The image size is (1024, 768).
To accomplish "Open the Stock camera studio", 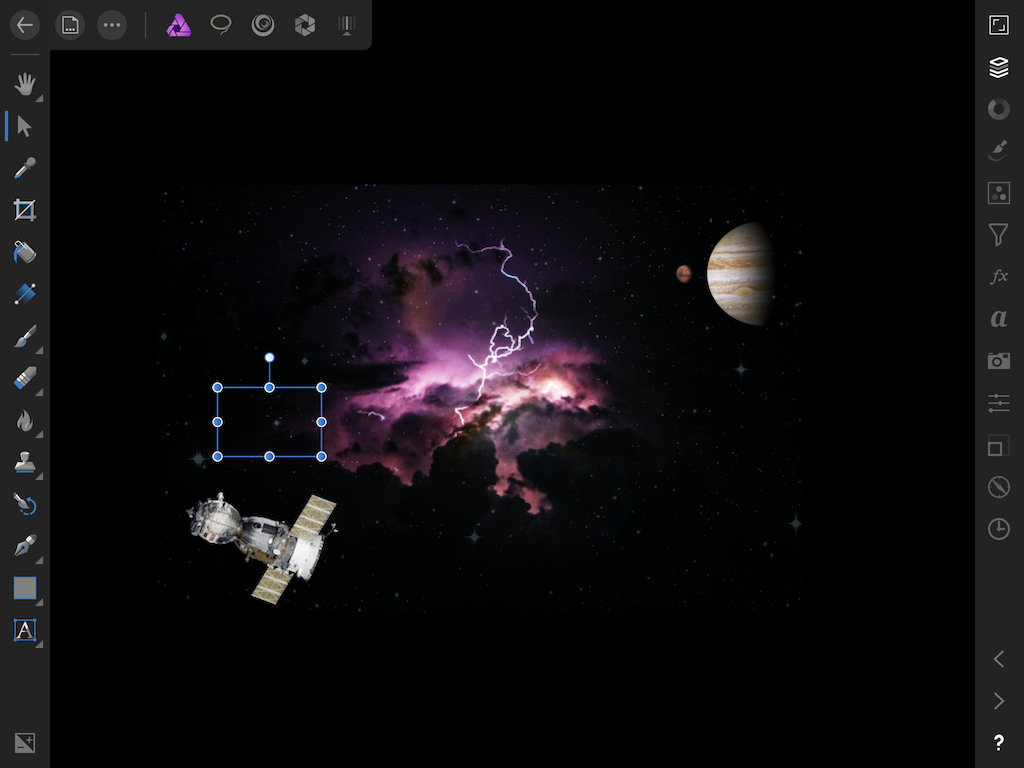I will coord(999,360).
